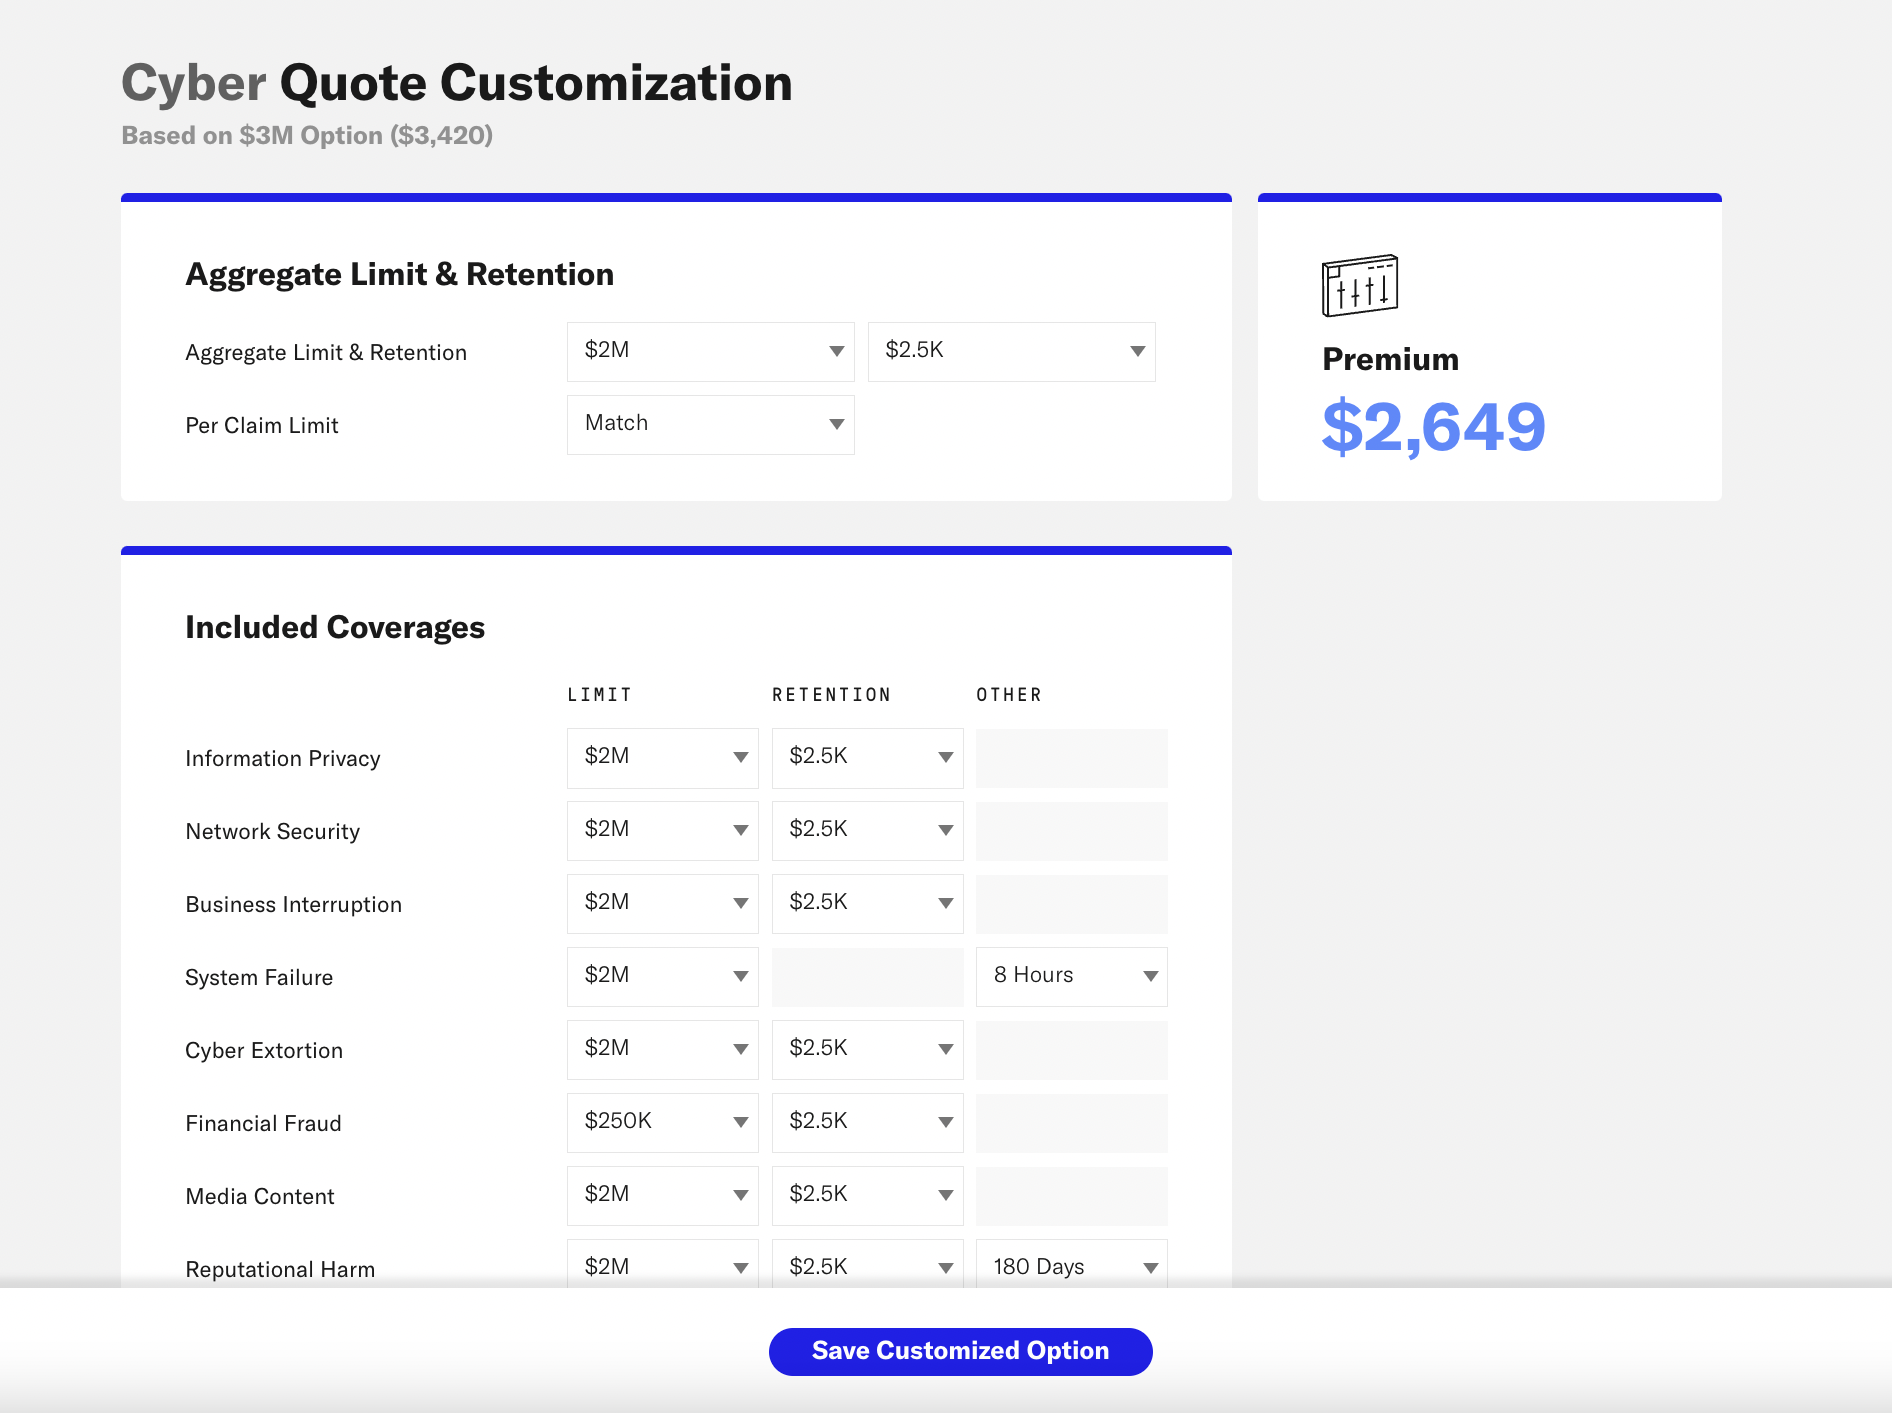Screen dimensions: 1892x1413
Task: Click the Media Content row label
Action: pyautogui.click(x=260, y=1196)
